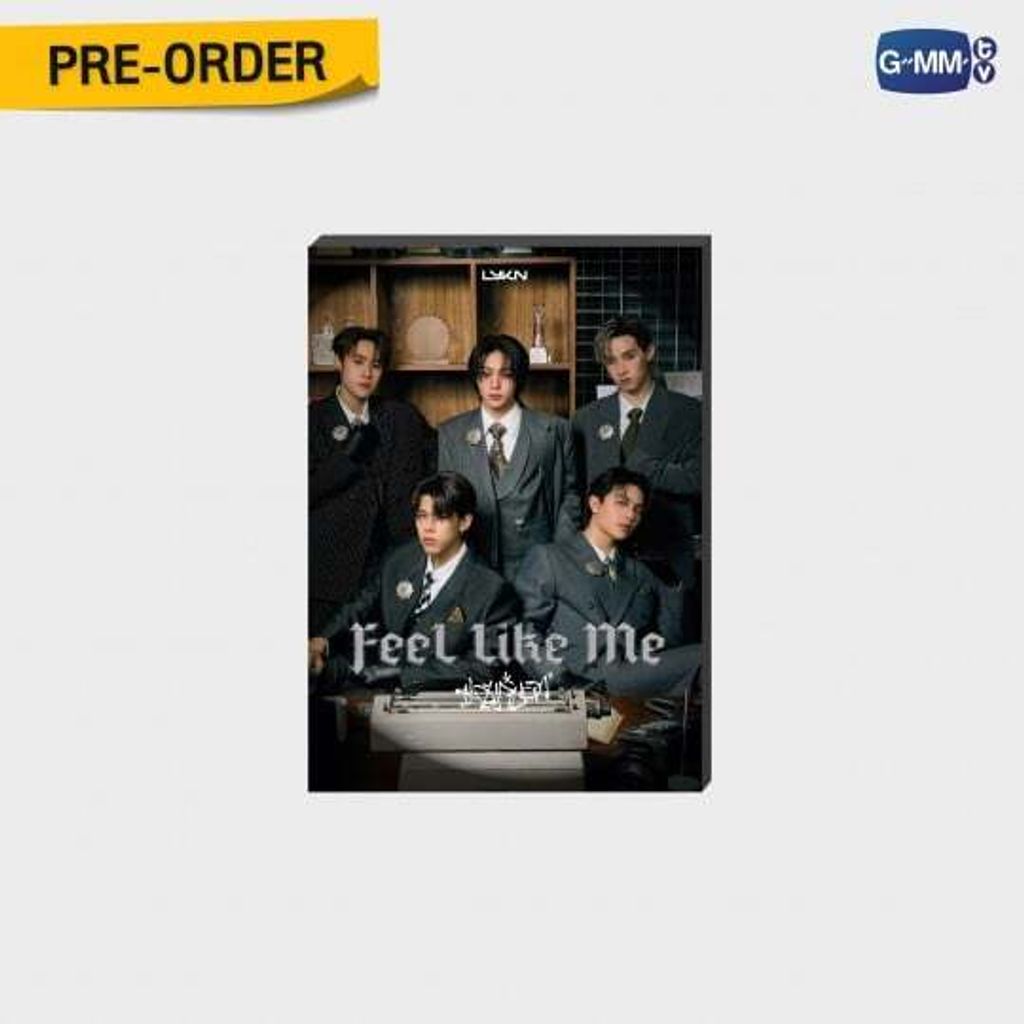Click the typewriter on the album cover
Viewport: 1024px width, 1024px height.
point(480,718)
